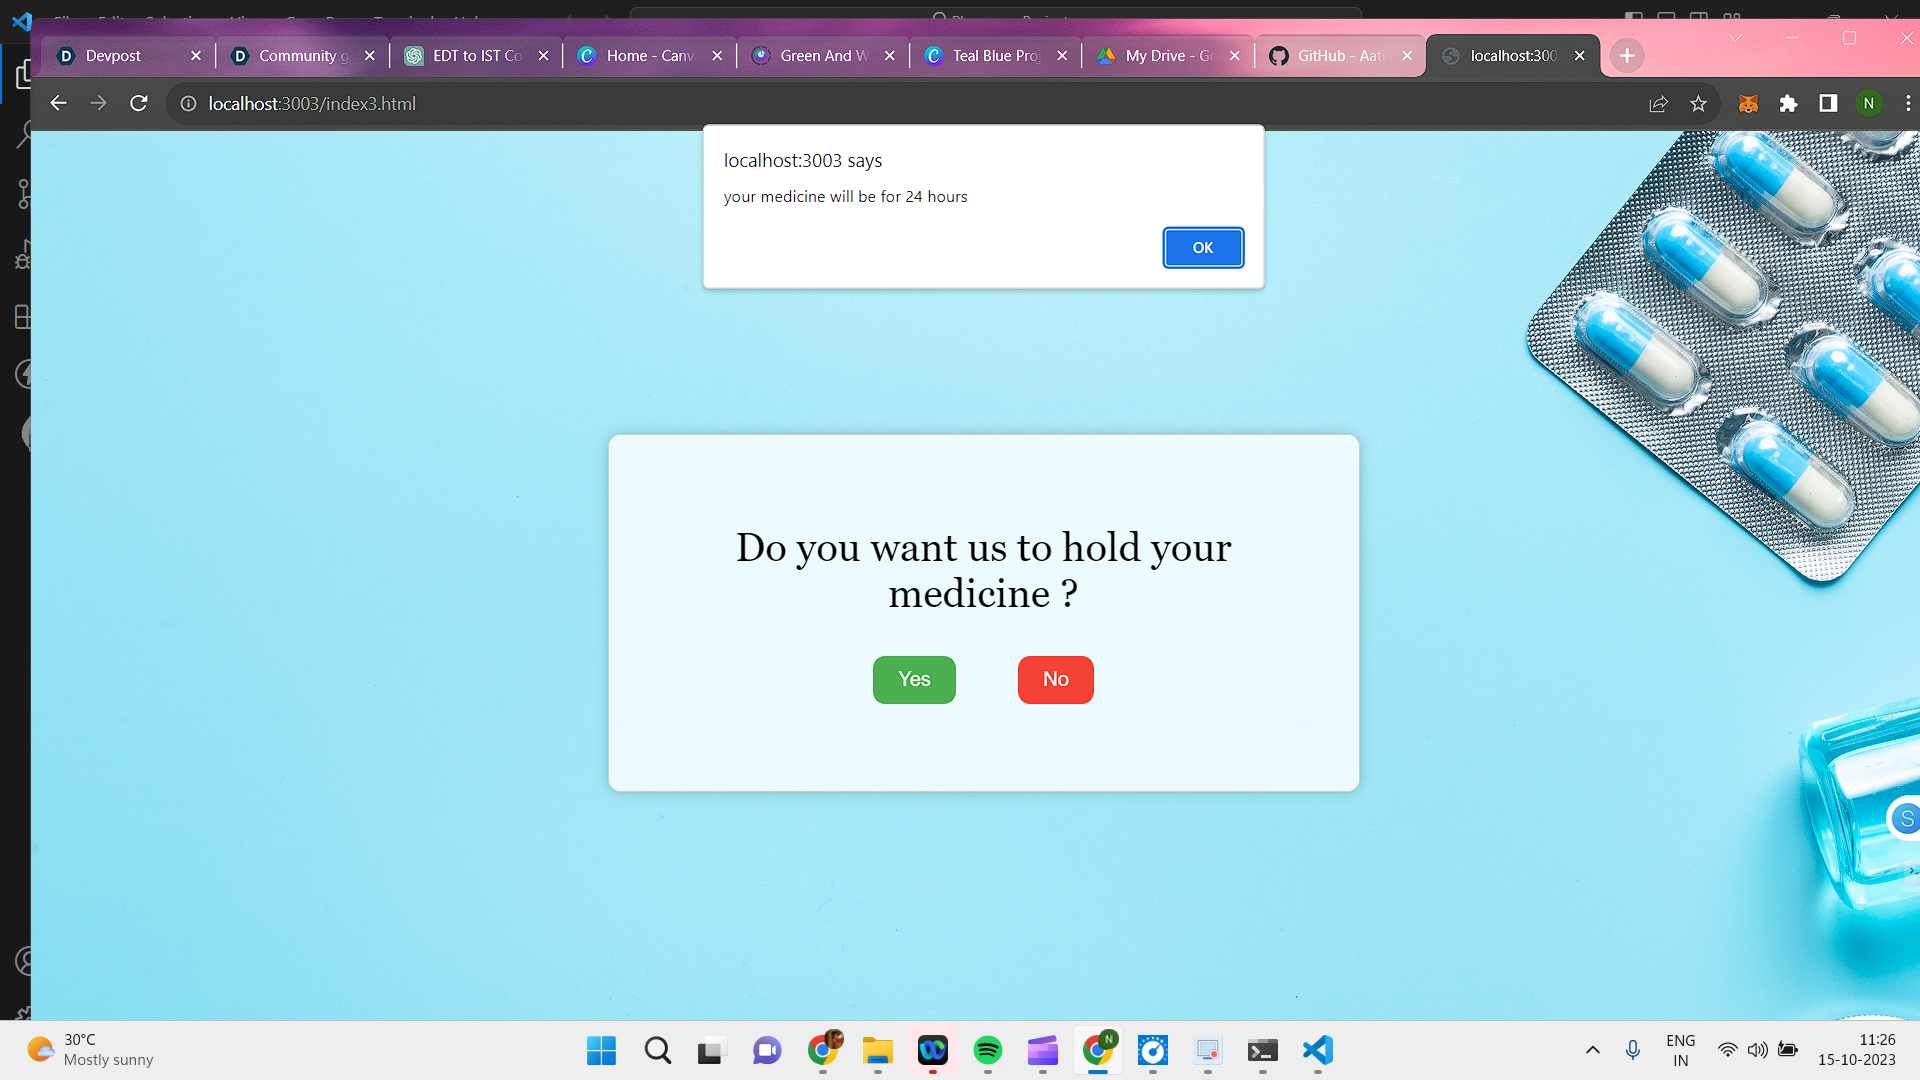This screenshot has height=1080, width=1920.
Task: Open MetaMask fox extension
Action: coord(1748,103)
